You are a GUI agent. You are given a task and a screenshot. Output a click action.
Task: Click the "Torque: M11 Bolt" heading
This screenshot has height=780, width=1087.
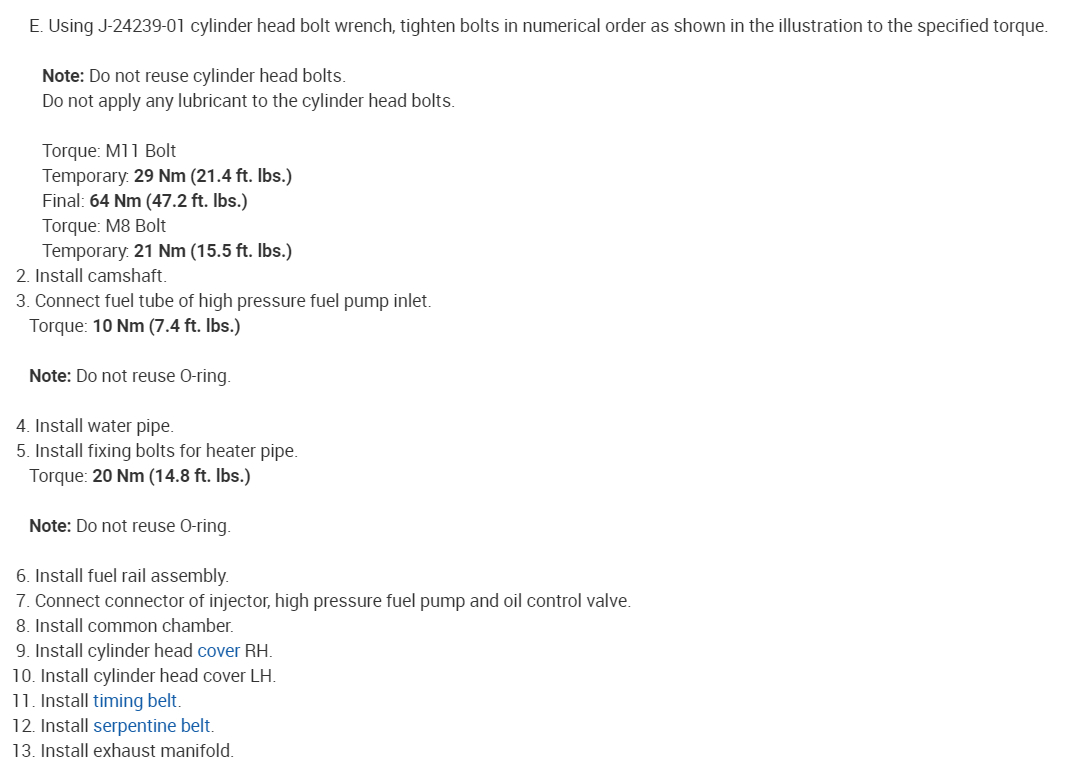[x=109, y=151]
